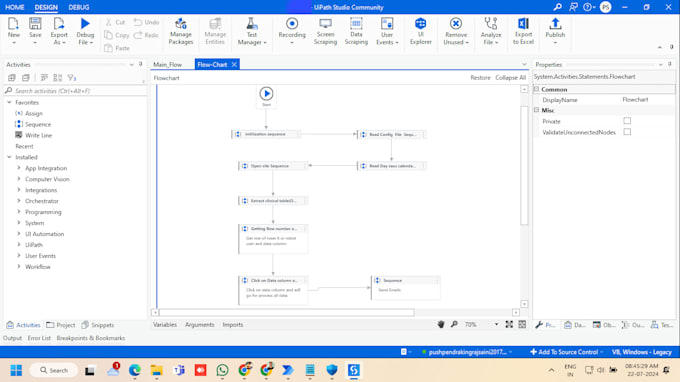Click the designer vertical scrollbar
The width and height of the screenshot is (680, 382).
[x=524, y=165]
